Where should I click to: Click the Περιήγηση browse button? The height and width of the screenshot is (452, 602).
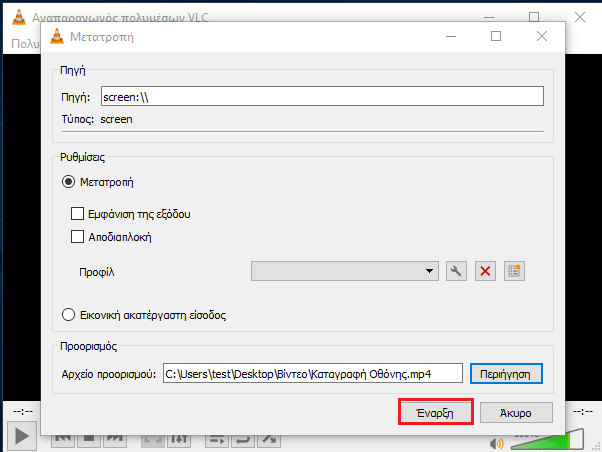coord(506,374)
